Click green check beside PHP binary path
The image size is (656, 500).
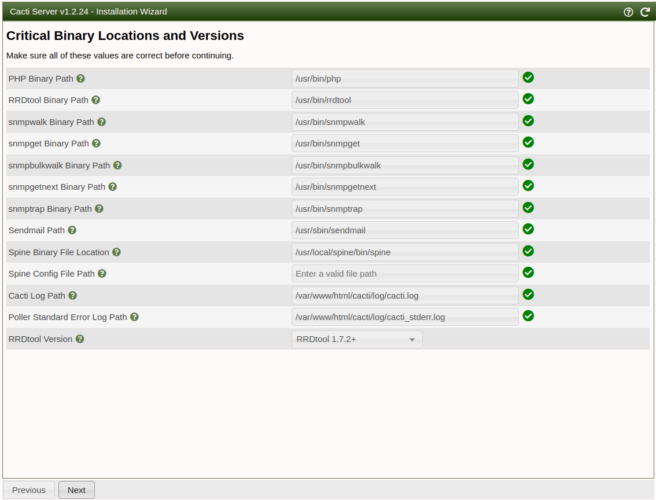[528, 77]
